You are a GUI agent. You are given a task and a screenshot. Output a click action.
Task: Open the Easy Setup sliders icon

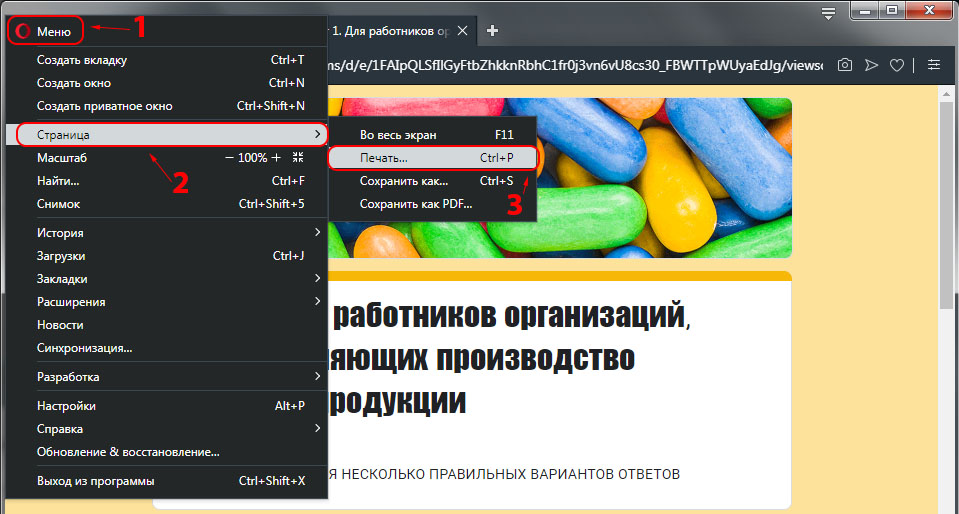(x=934, y=65)
